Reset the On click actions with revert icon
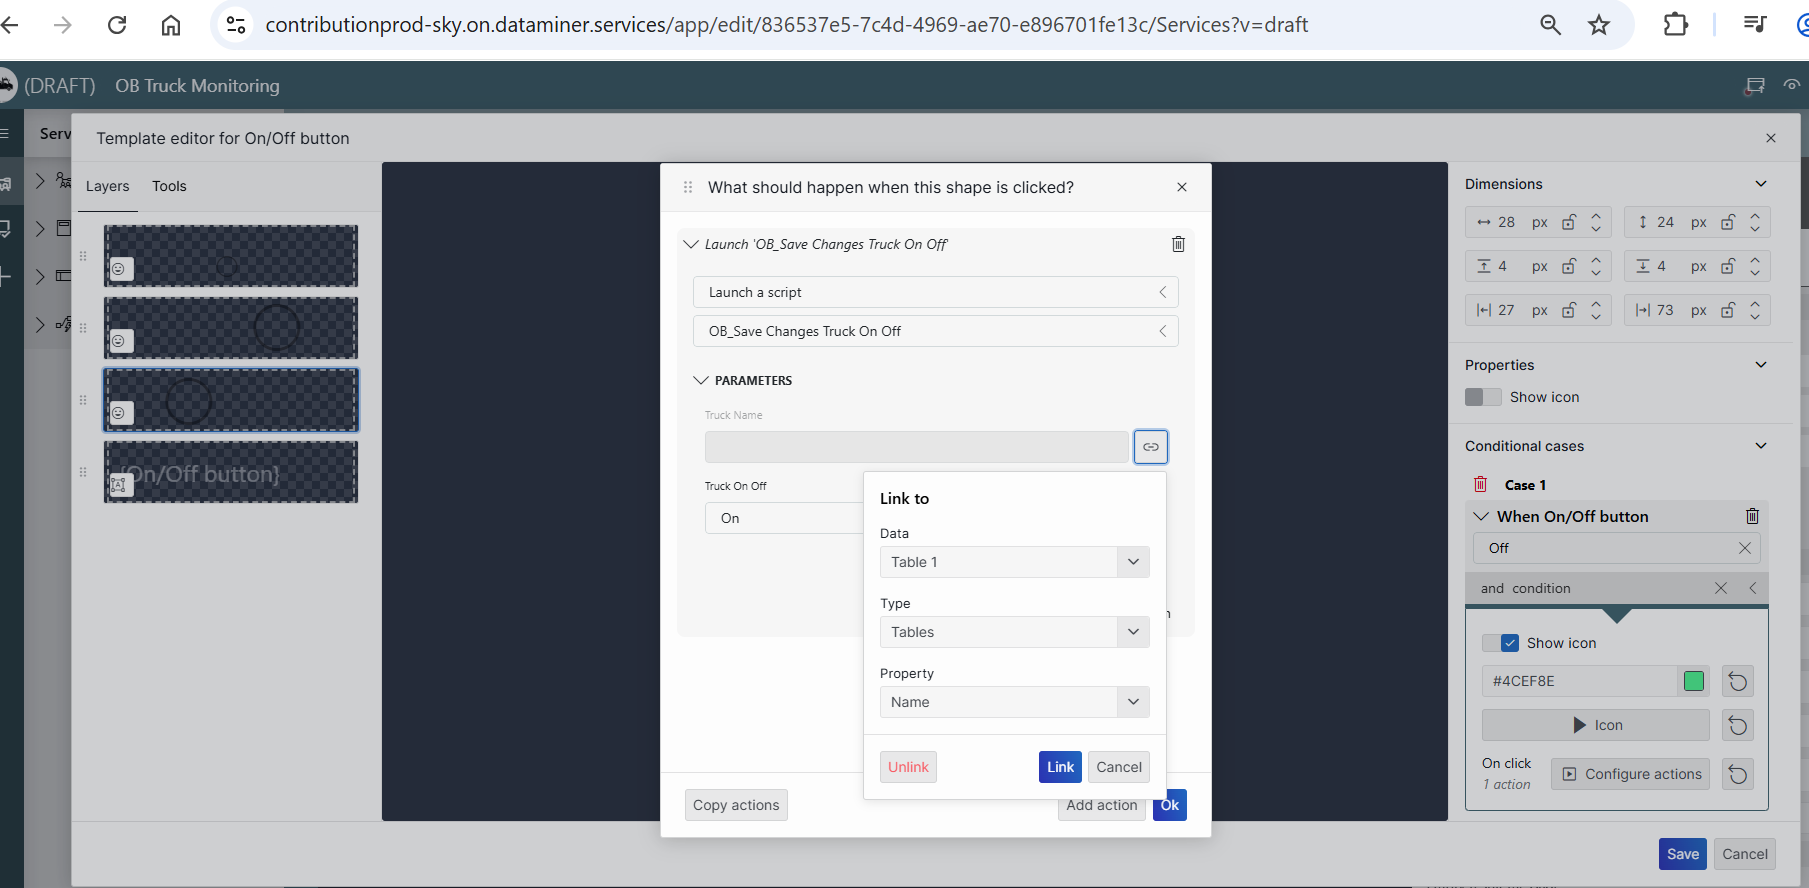Screen dimensions: 1809x888 [1738, 775]
